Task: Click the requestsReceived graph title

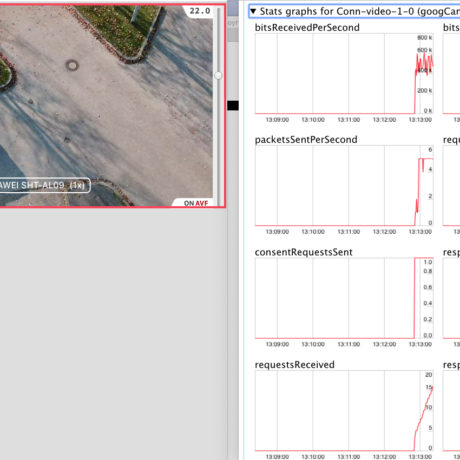Action: tap(295, 365)
